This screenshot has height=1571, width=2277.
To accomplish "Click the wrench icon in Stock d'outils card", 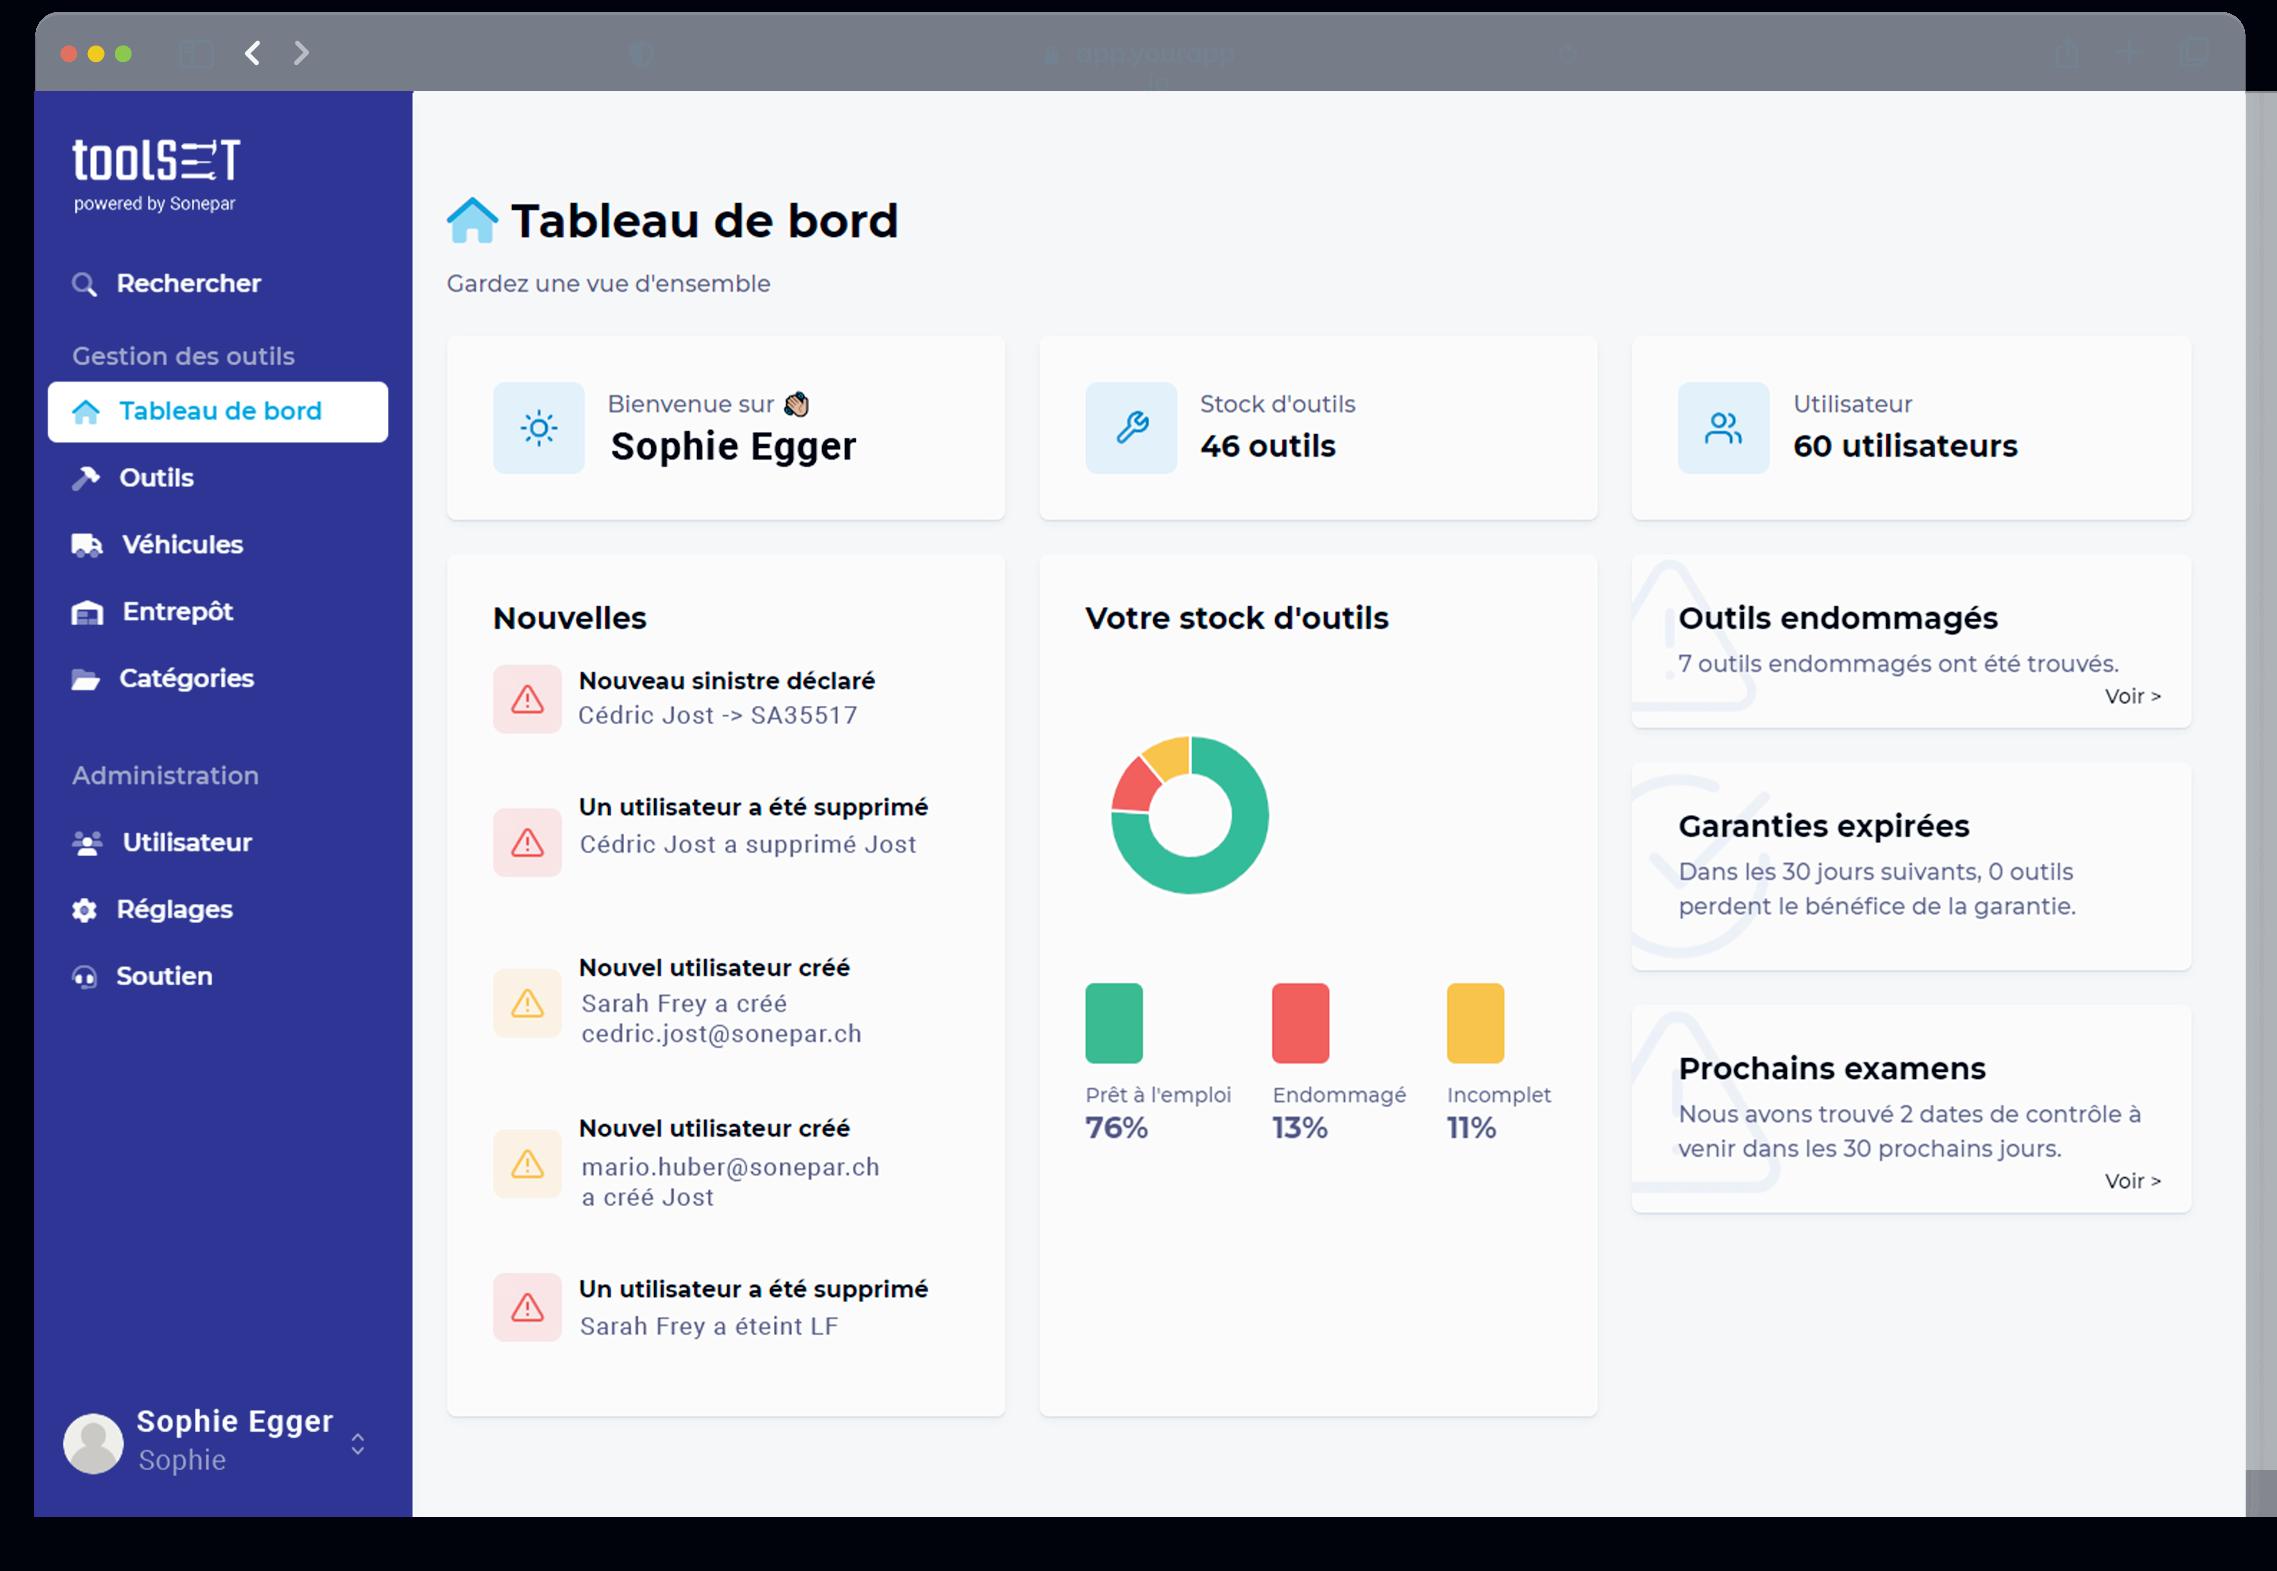I will pos(1131,428).
